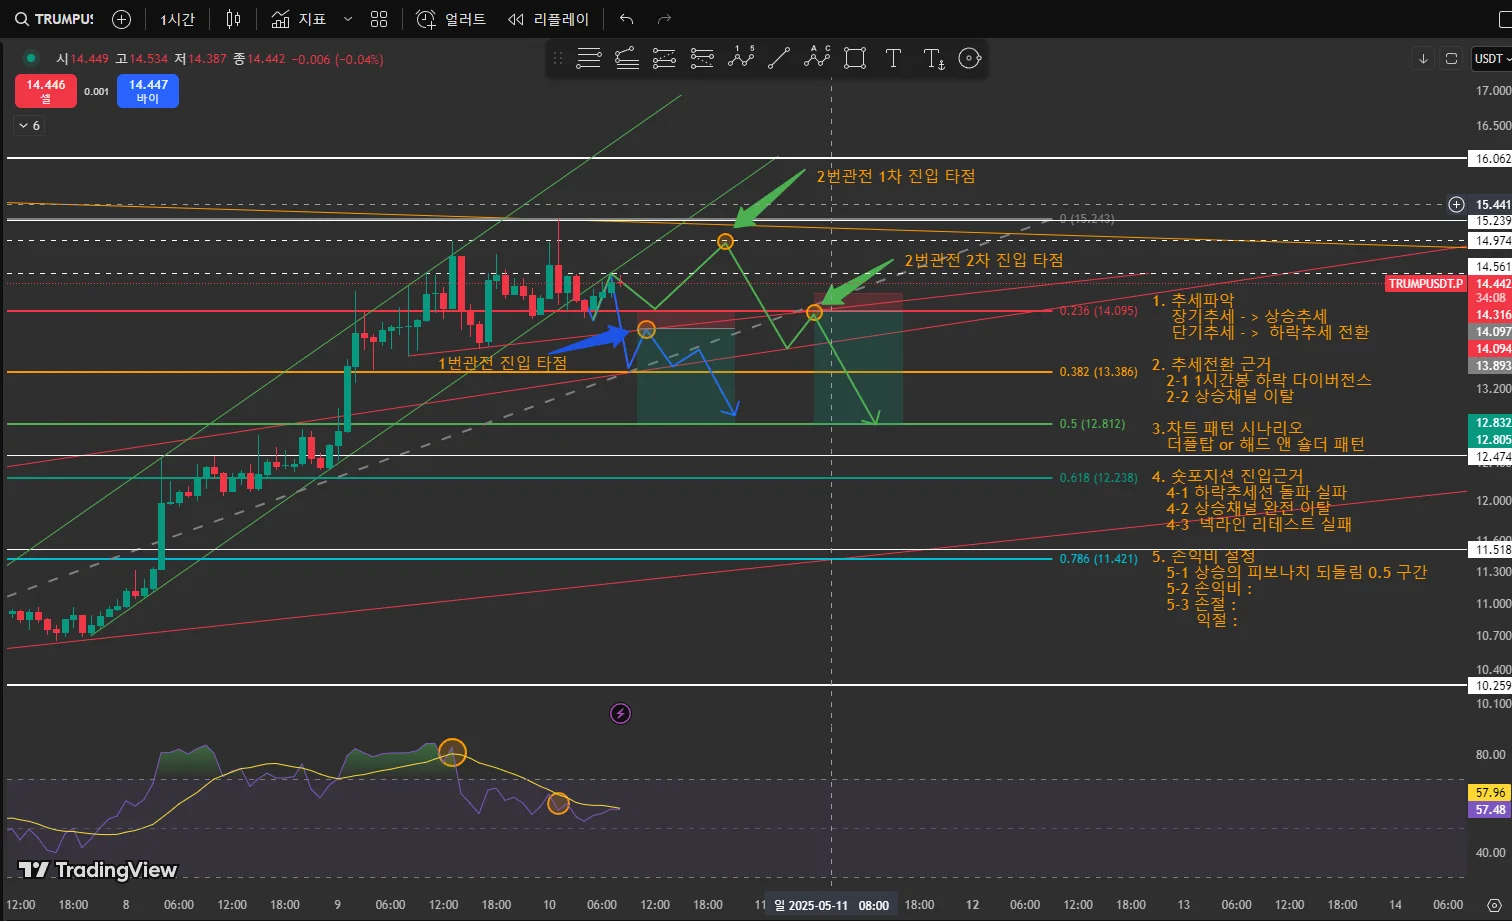Image resolution: width=1512 pixels, height=921 pixels.
Task: Select the ABC correction wave tool
Action: coord(817,58)
